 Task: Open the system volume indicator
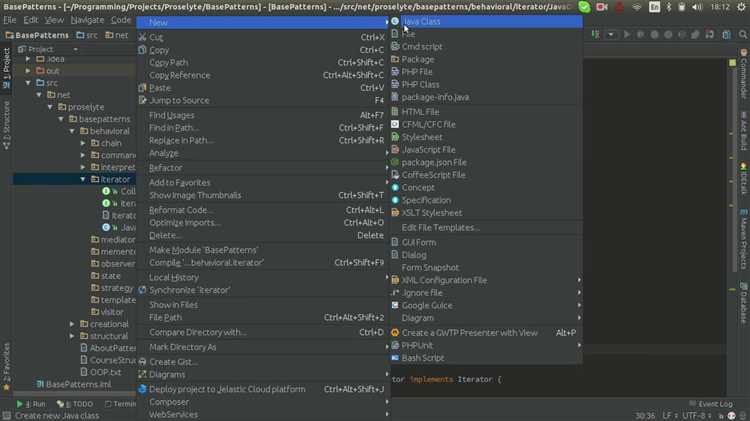(697, 7)
